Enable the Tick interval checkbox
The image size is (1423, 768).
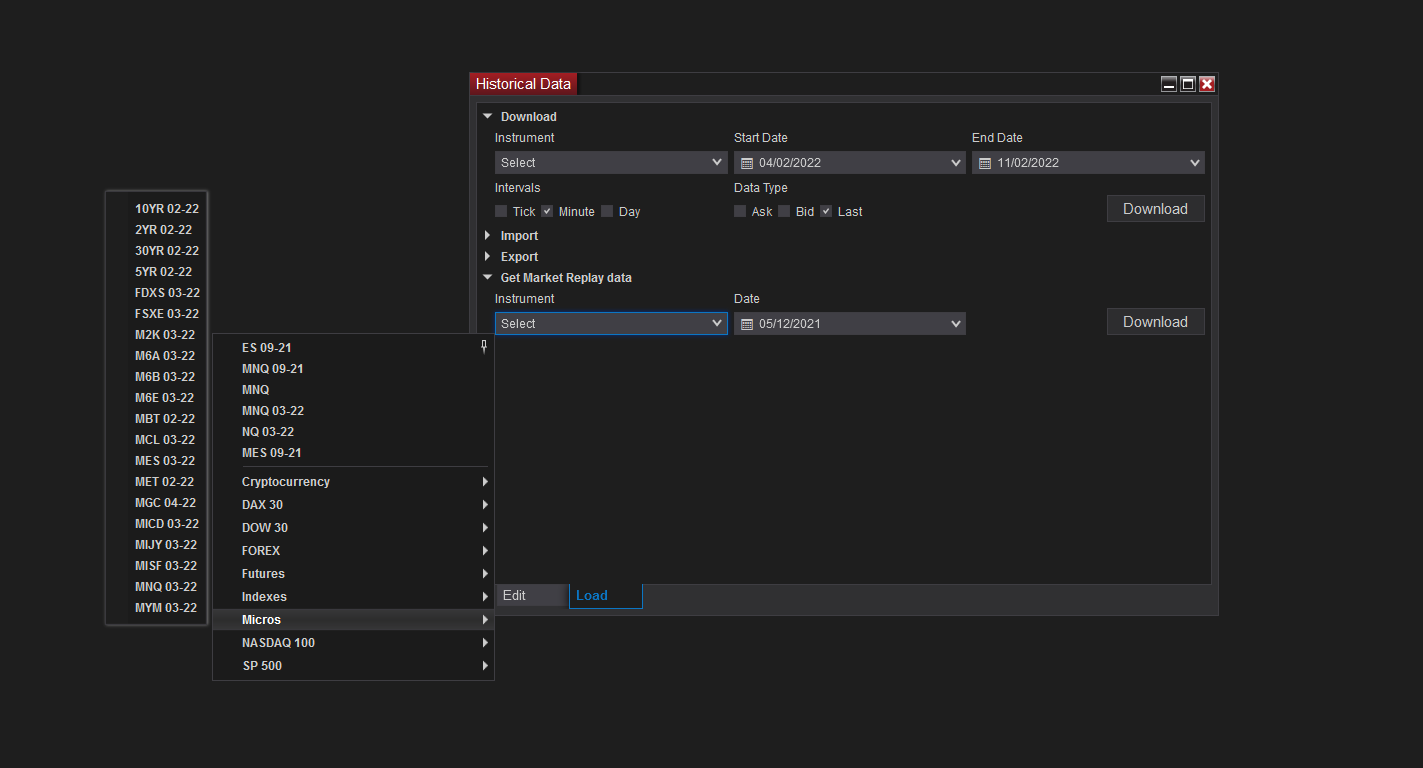tap(501, 211)
